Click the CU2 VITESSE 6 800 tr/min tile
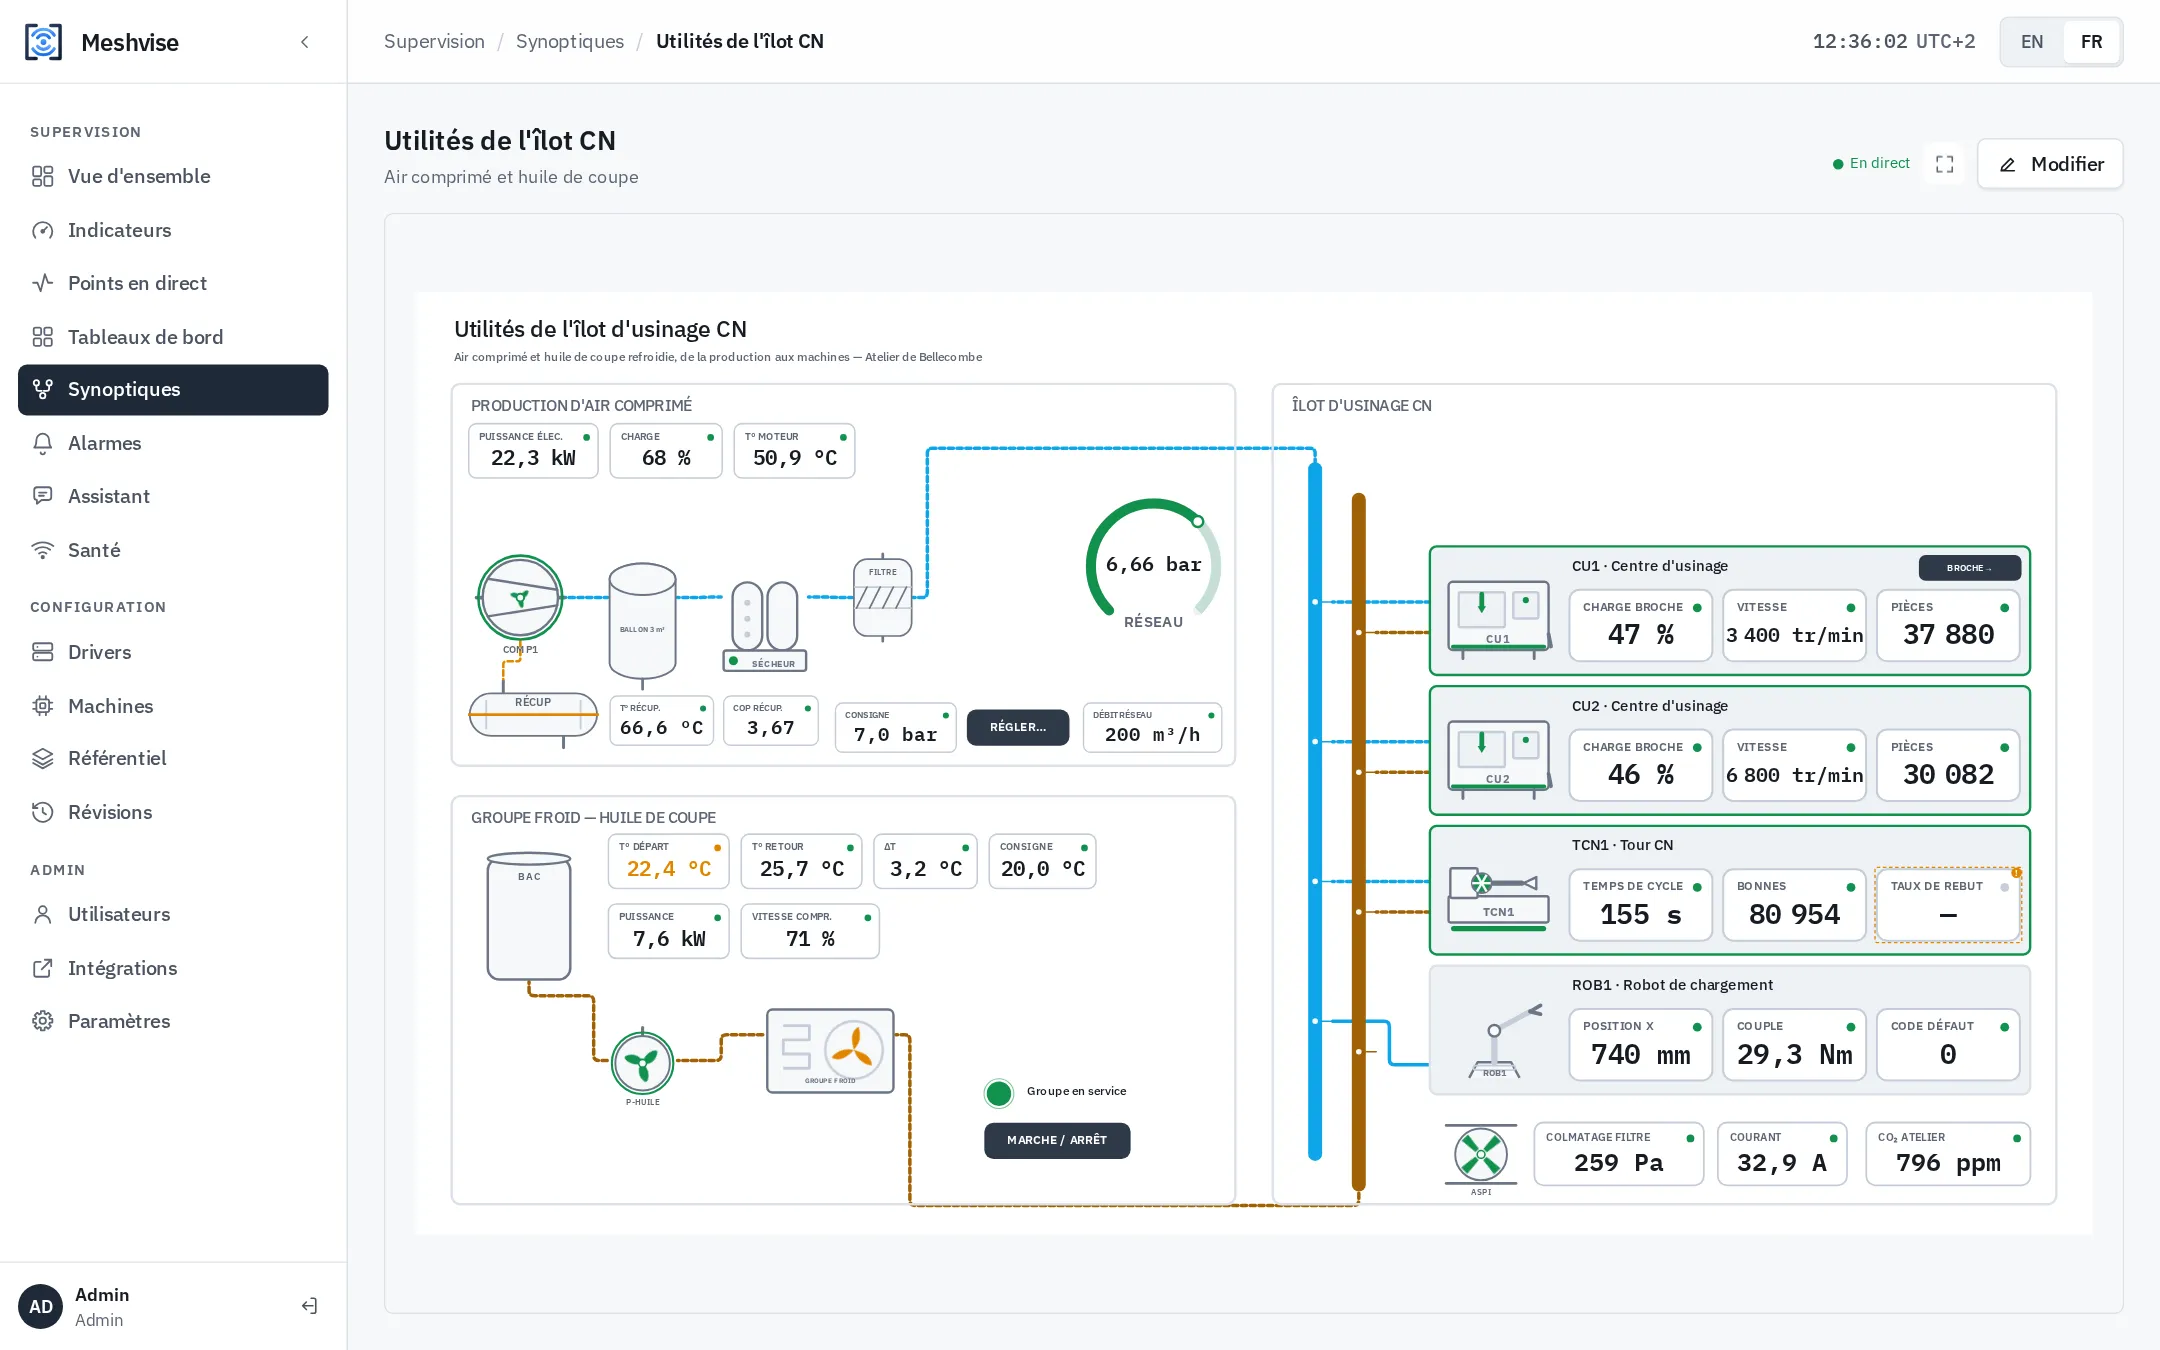 tap(1794, 765)
